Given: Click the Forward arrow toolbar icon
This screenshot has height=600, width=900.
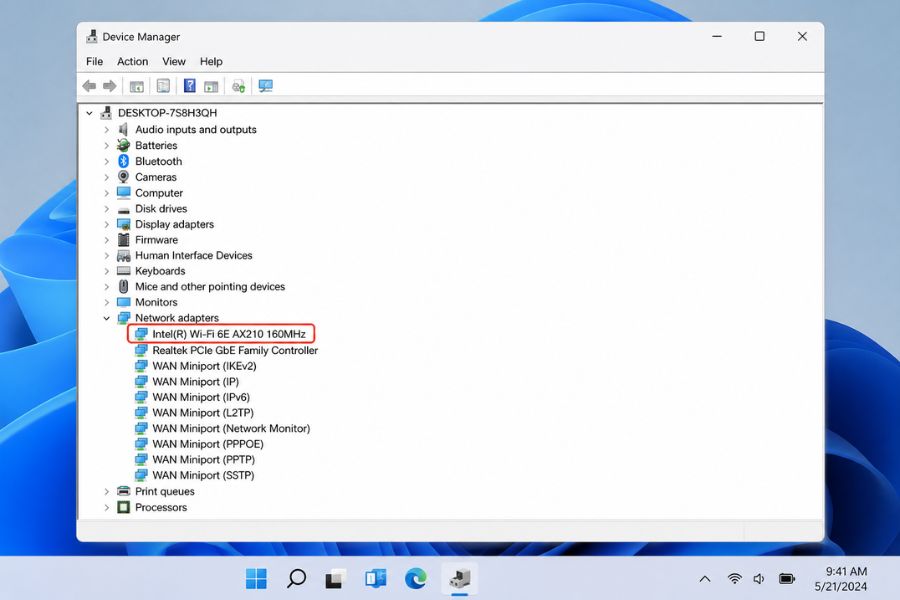Looking at the screenshot, I should 109,86.
